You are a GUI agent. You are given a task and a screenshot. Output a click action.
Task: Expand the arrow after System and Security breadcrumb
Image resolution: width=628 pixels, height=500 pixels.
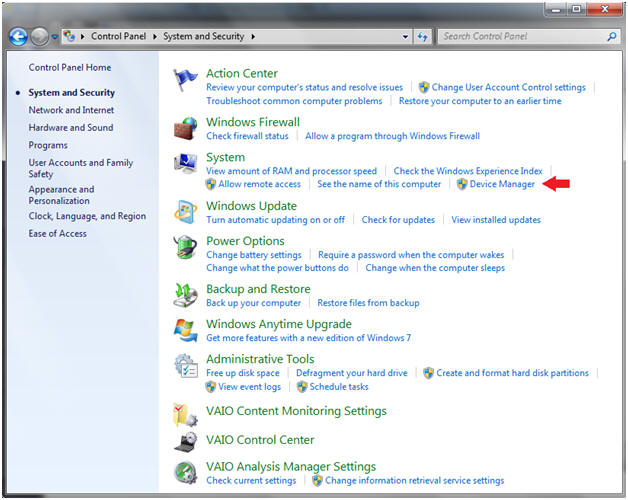253,36
